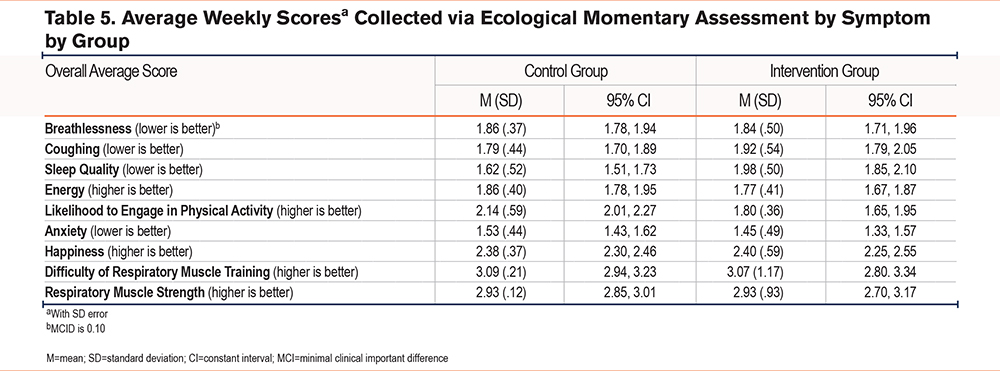The height and width of the screenshot is (371, 1000).
Task: Click the Happiness row label
Action: (x=119, y=251)
